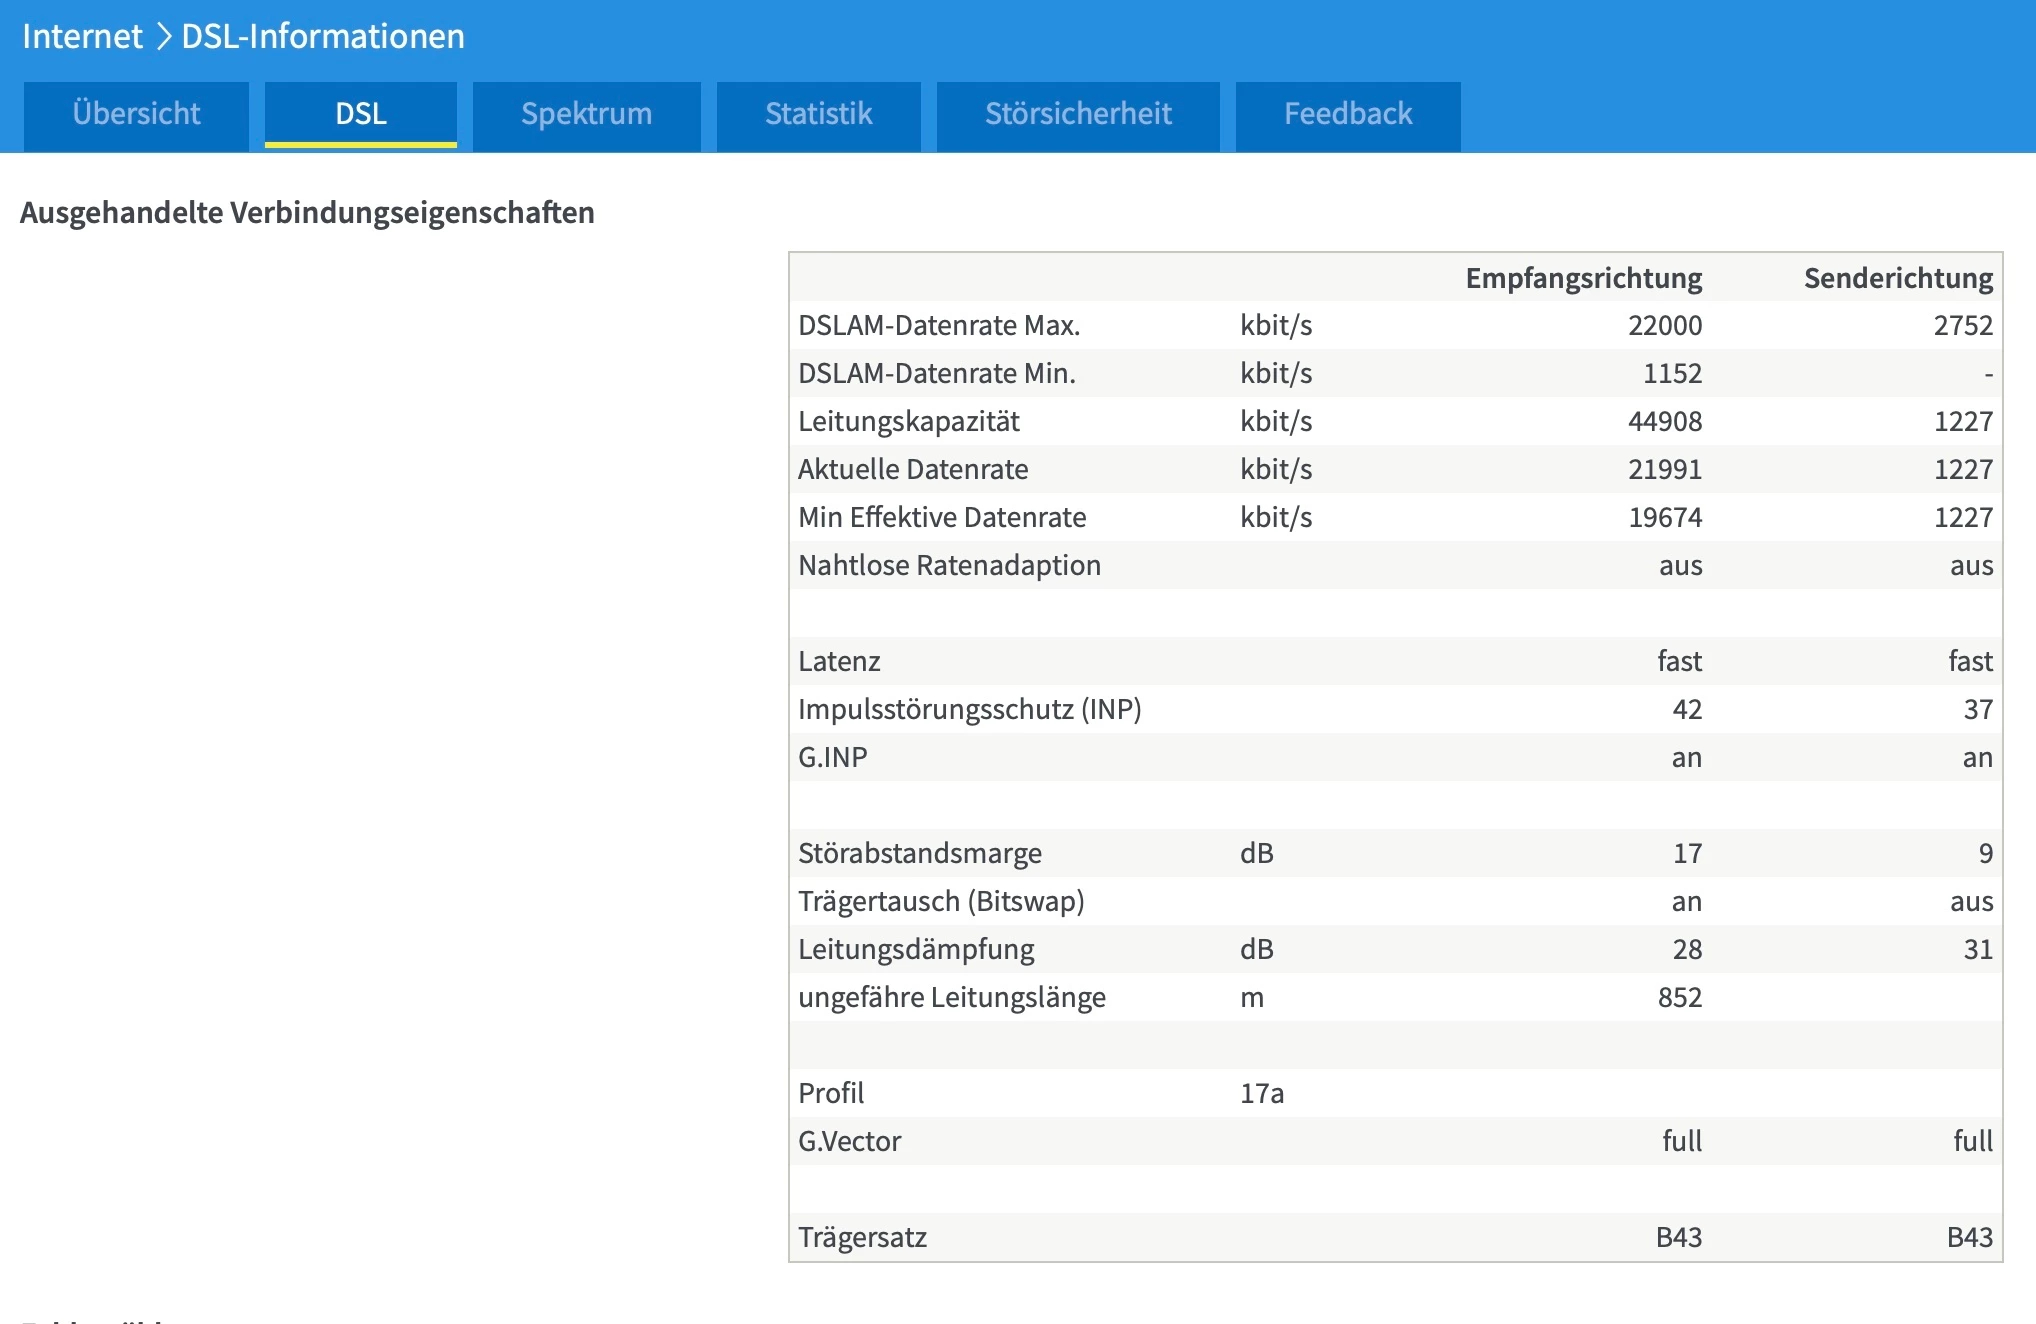Open the Feedback tab
2036x1324 pixels.
[x=1347, y=114]
